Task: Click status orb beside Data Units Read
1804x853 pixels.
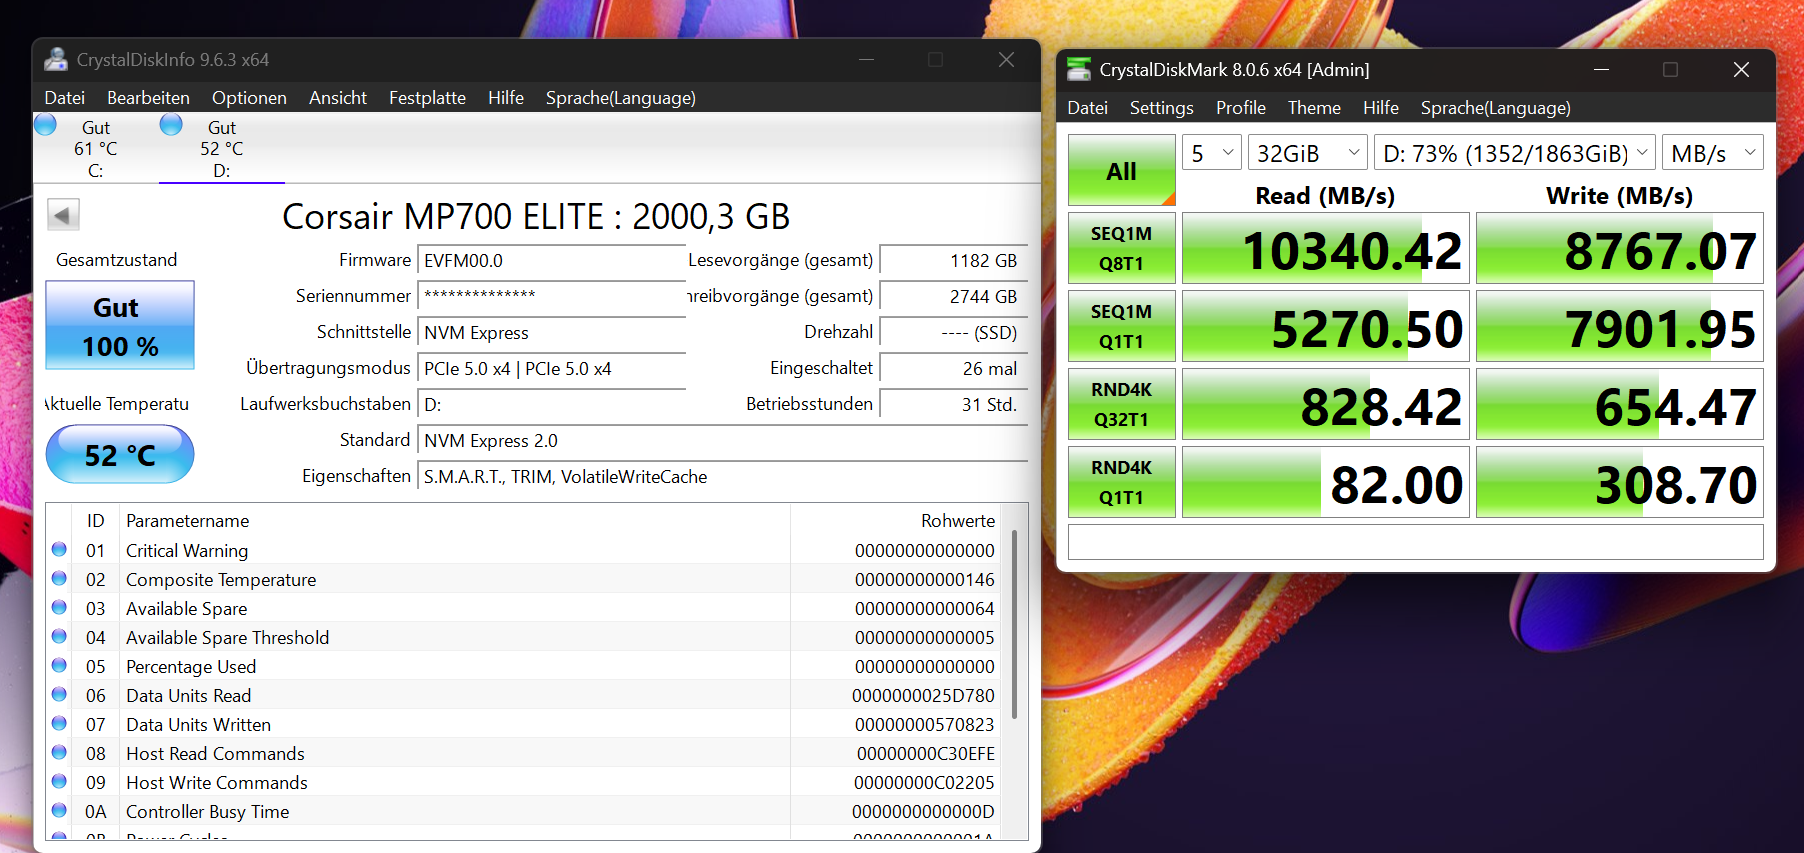Action: pyautogui.click(x=59, y=694)
